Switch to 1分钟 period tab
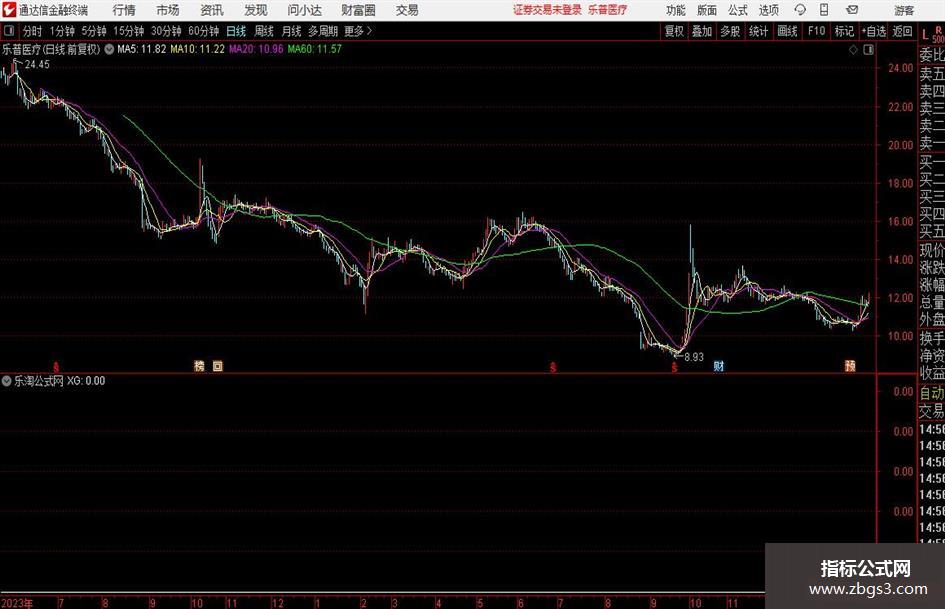 pos(61,31)
